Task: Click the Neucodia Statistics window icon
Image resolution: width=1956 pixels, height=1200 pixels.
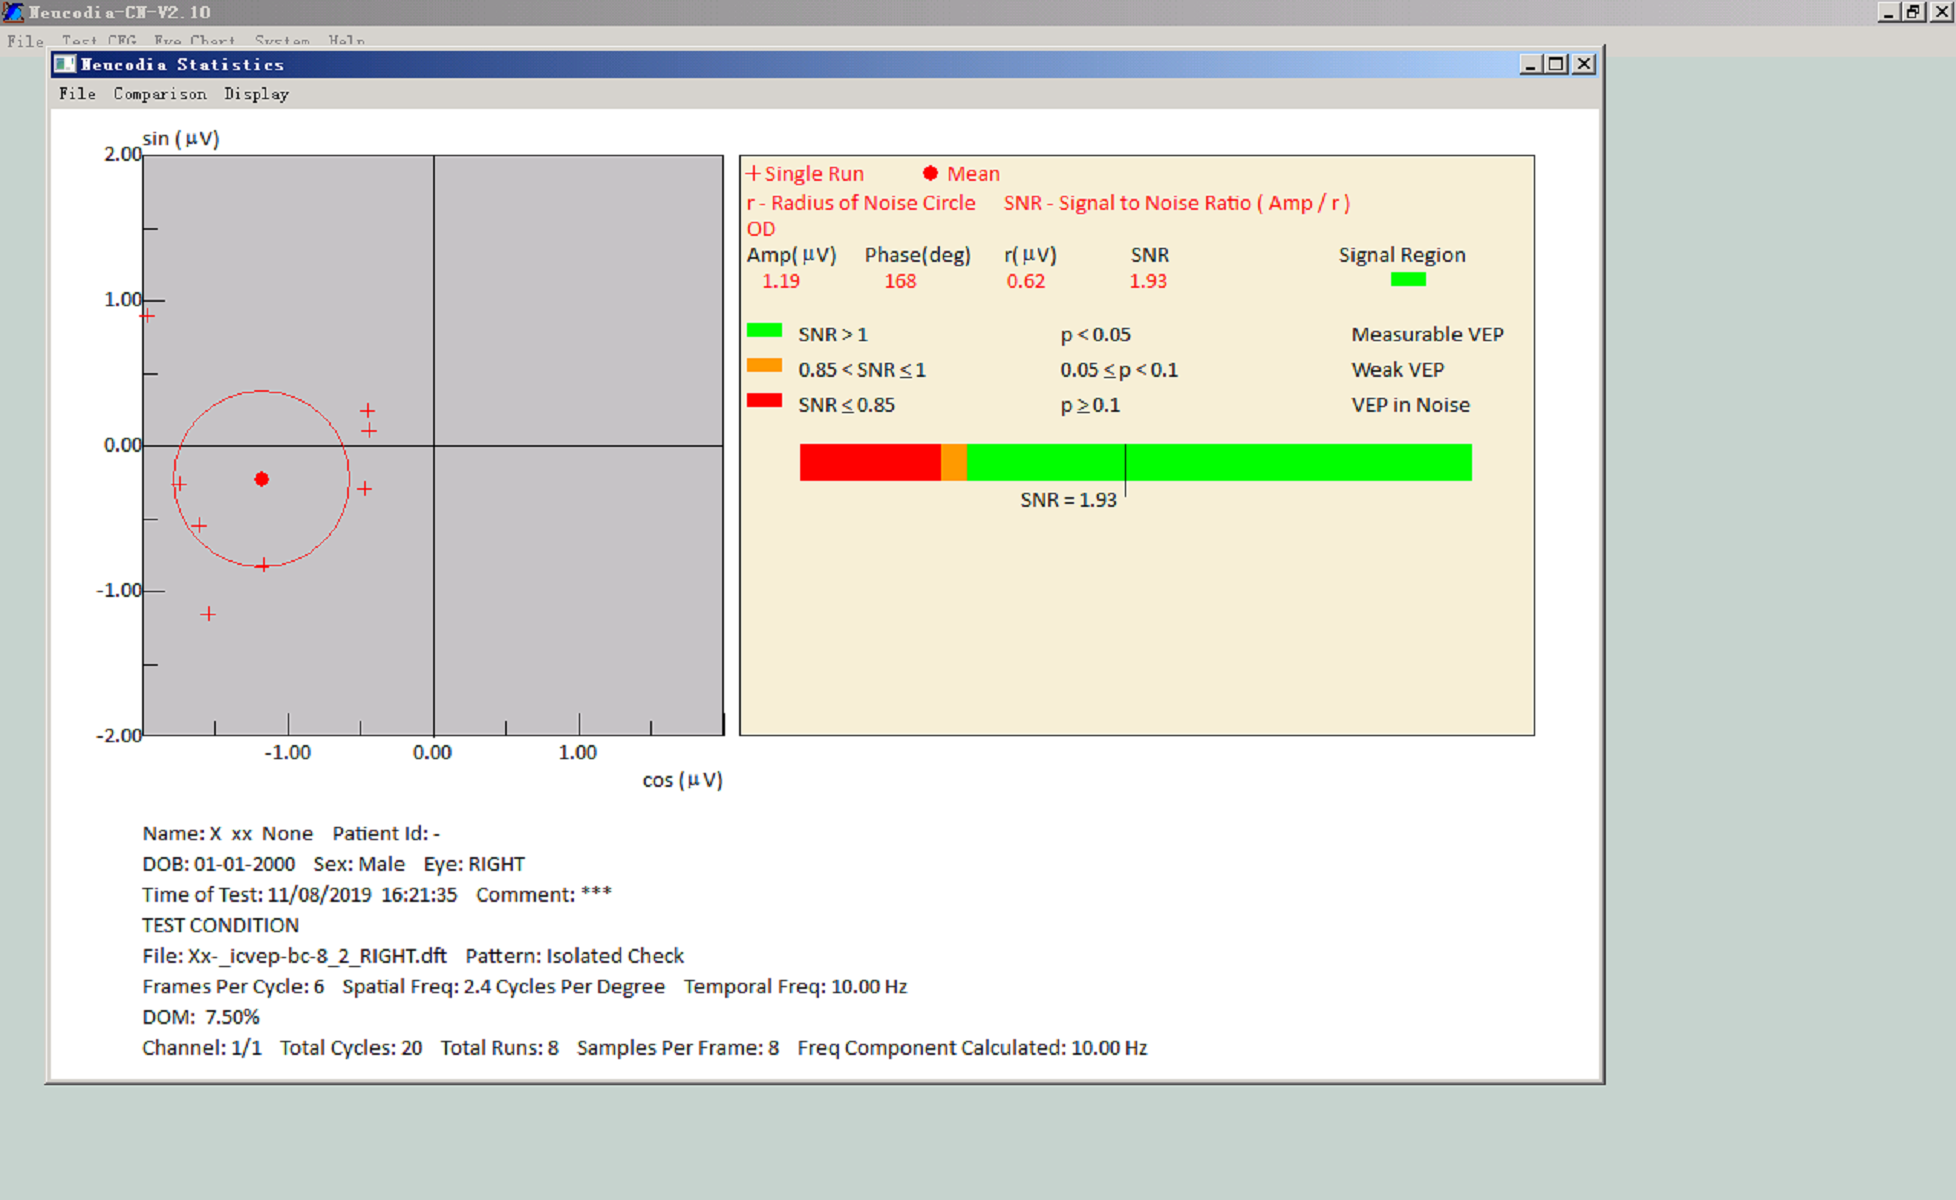Action: click(x=65, y=64)
